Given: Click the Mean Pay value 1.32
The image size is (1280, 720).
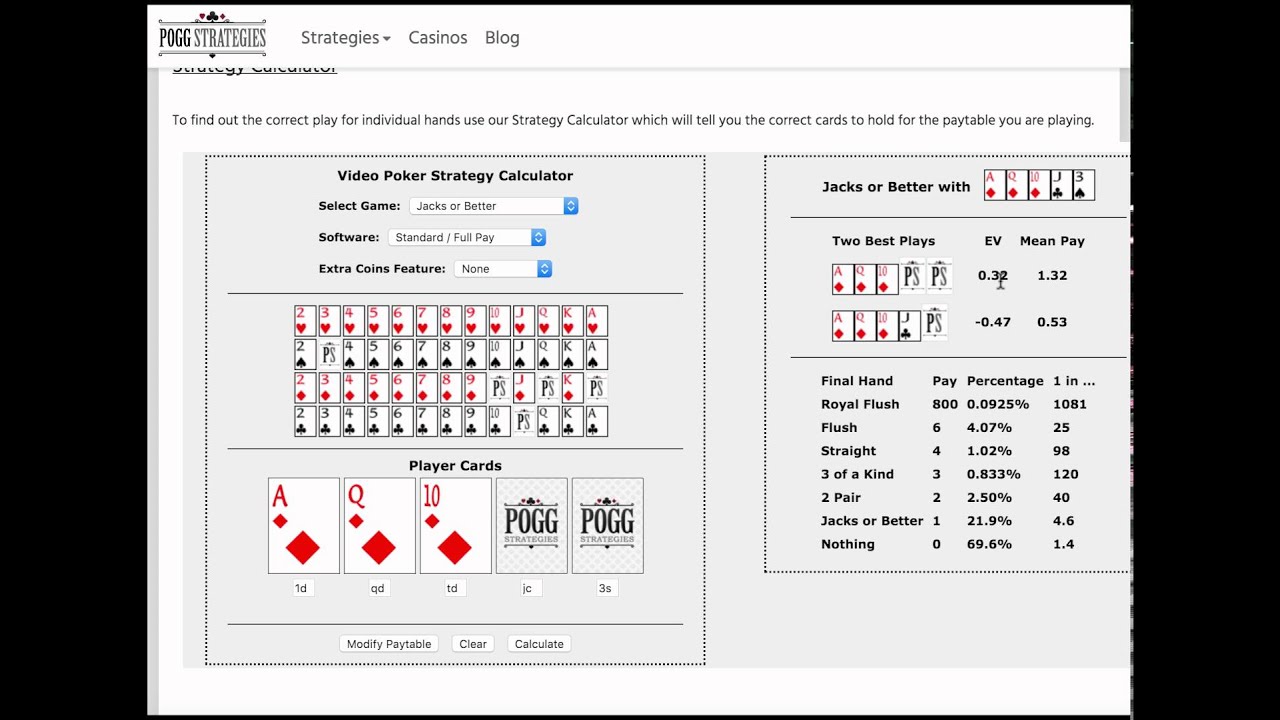Looking at the screenshot, I should pyautogui.click(x=1052, y=275).
